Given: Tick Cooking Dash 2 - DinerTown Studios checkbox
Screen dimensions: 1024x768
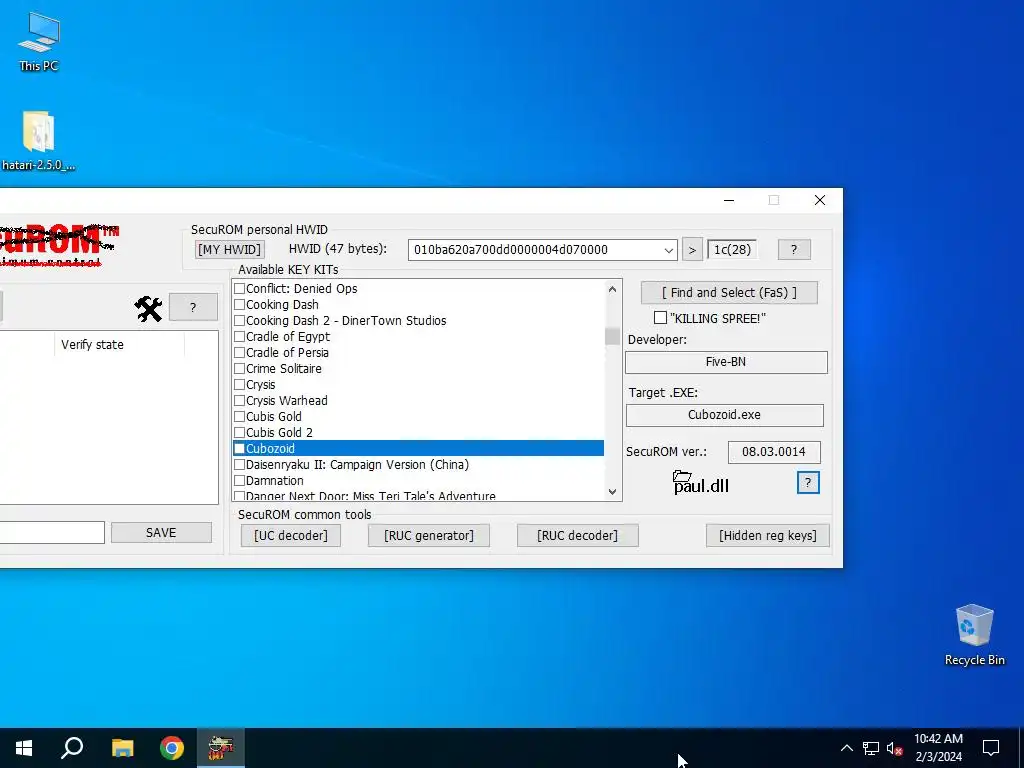Looking at the screenshot, I should (x=240, y=321).
